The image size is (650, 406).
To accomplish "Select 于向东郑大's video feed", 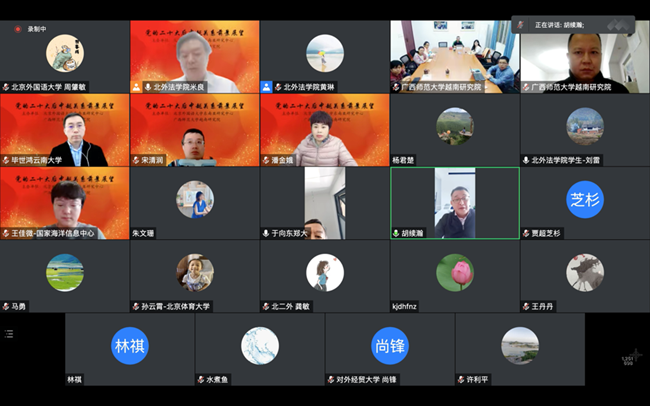I will (325, 203).
